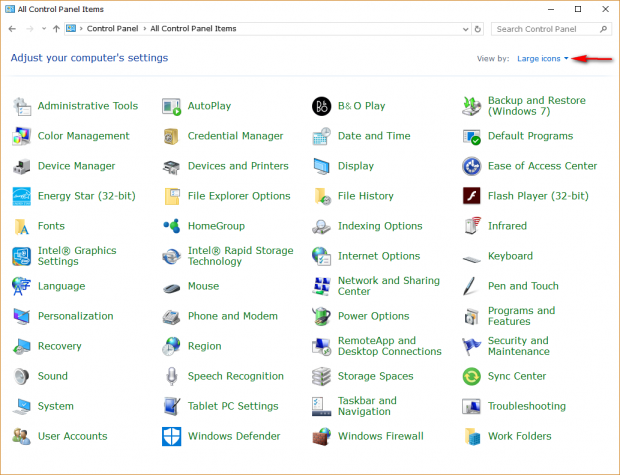This screenshot has height=475, width=620.
Task: Click the Sync Center green icon
Action: tap(472, 377)
